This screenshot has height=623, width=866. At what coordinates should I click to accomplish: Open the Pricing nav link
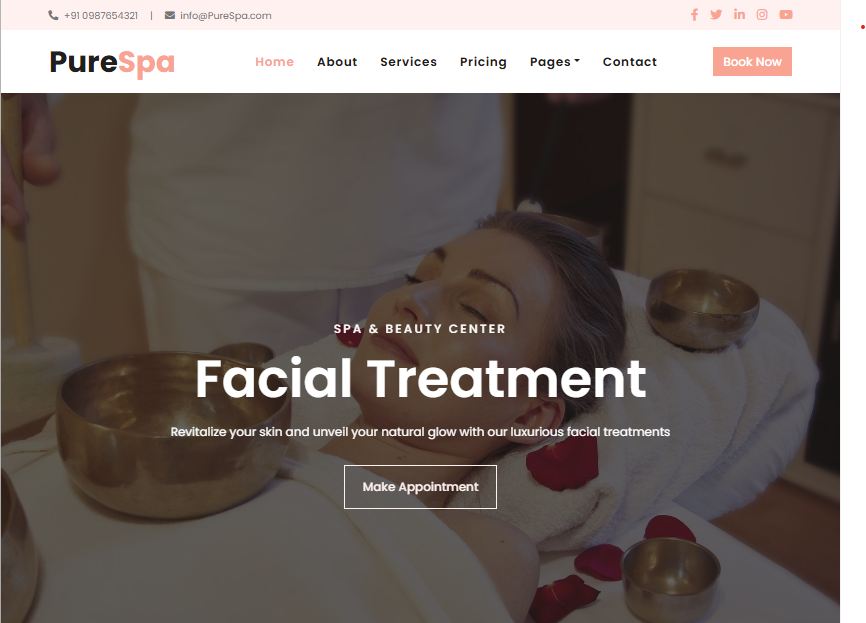(483, 62)
